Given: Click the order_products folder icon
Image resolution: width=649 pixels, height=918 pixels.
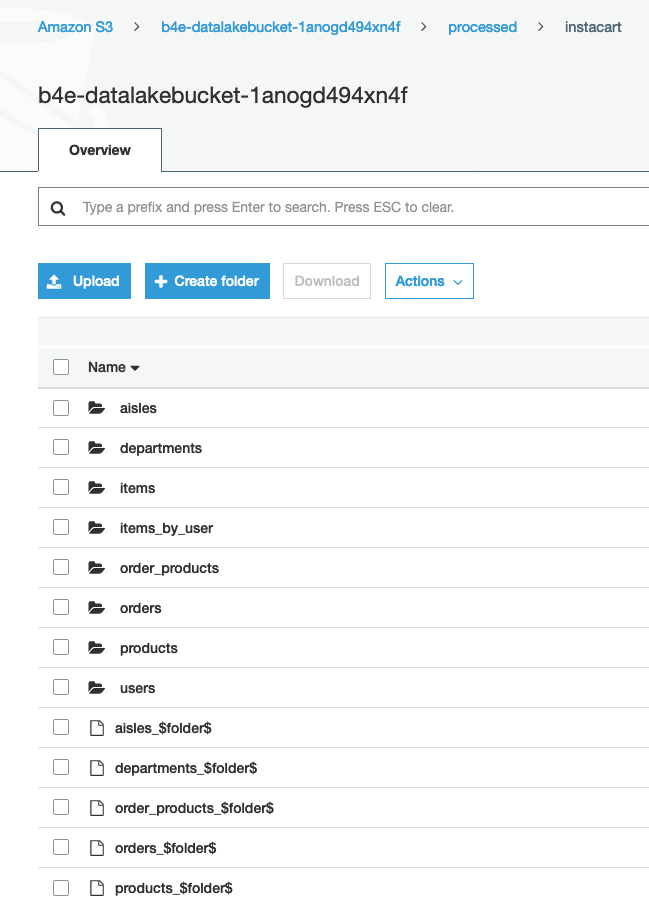Looking at the screenshot, I should coord(97,567).
